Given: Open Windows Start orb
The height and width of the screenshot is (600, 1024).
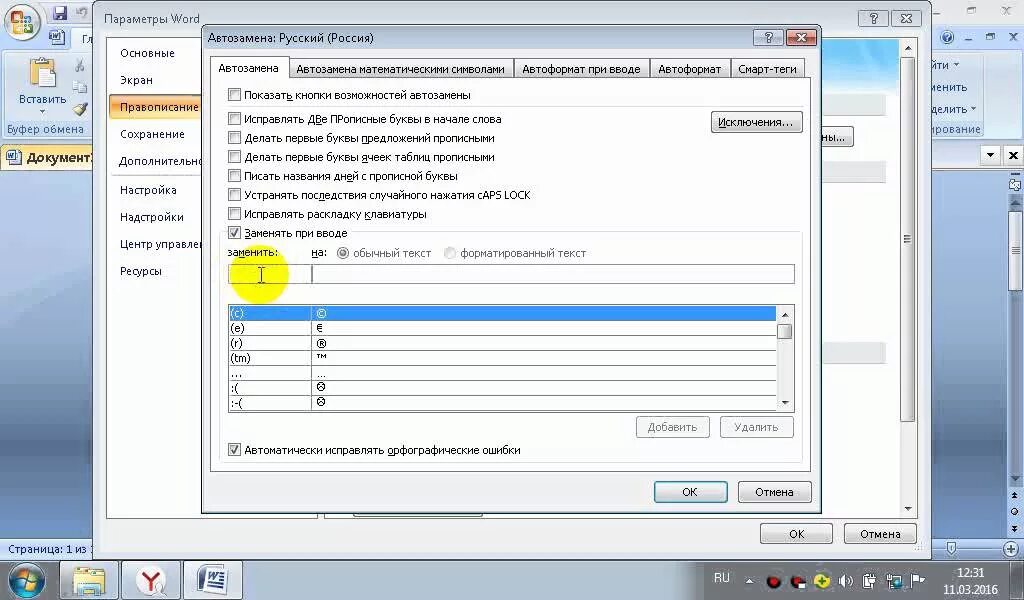Looking at the screenshot, I should click(25, 580).
